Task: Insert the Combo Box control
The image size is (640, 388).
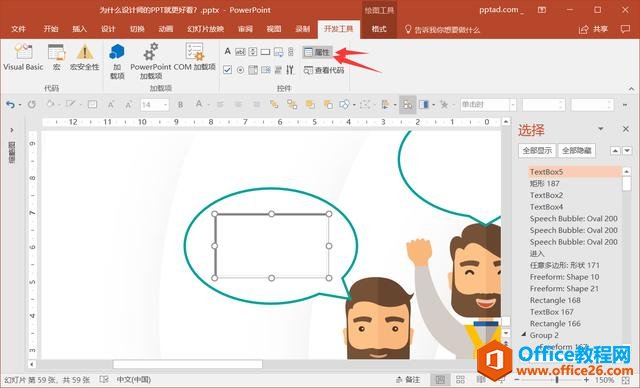Action: (266, 70)
